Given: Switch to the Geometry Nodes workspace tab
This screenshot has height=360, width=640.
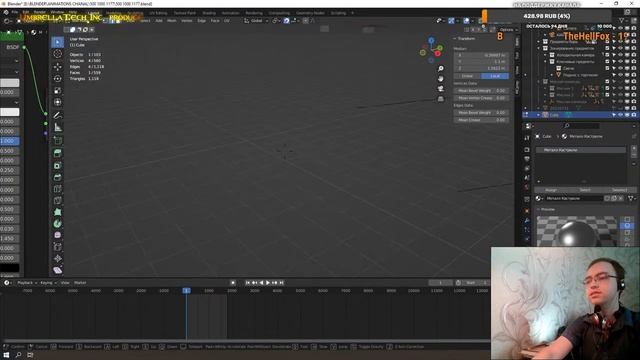Looking at the screenshot, I should [x=310, y=13].
